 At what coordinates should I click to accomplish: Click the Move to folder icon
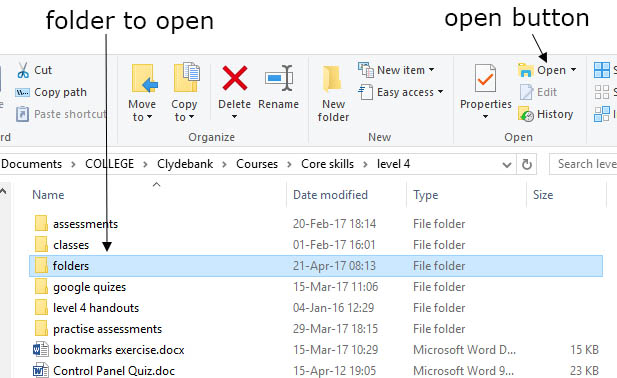pos(144,79)
